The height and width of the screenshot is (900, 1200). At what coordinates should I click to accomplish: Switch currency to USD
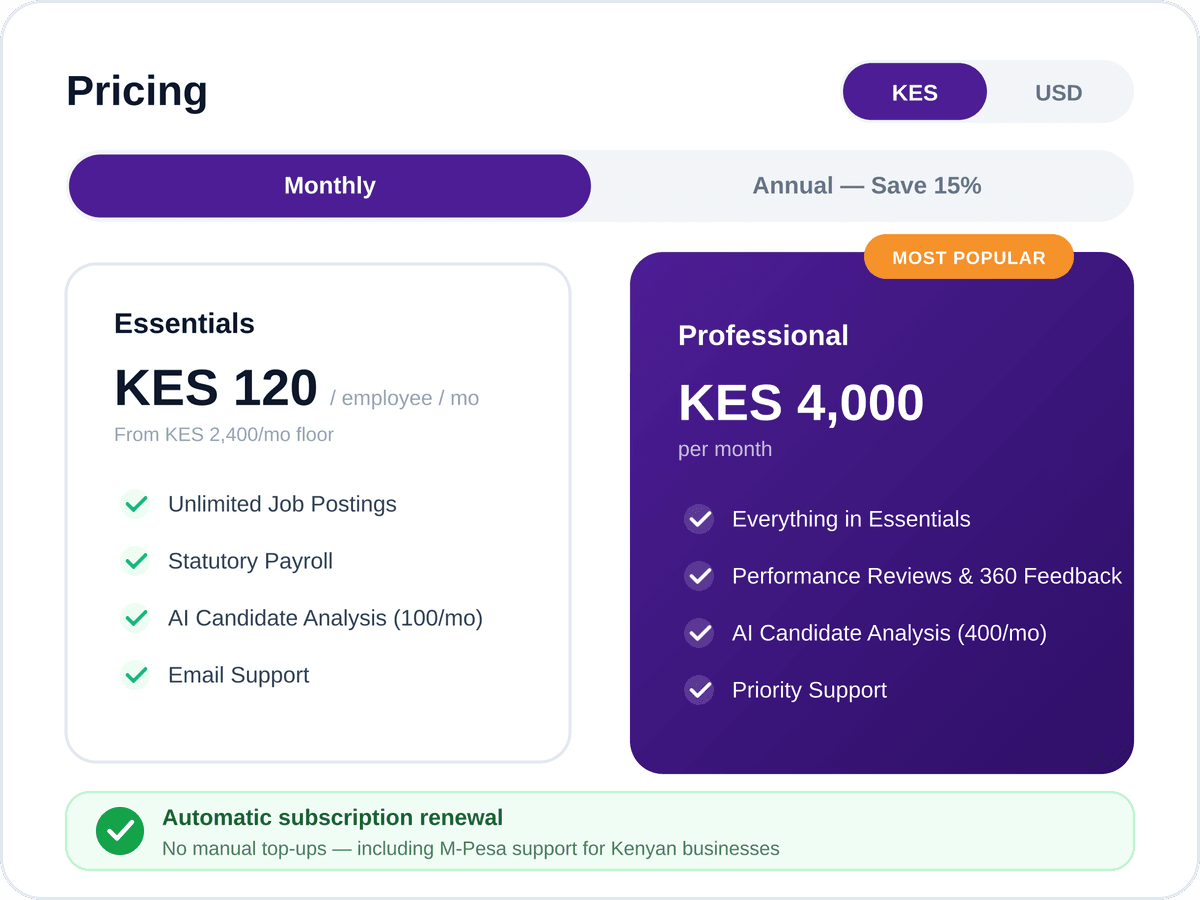coord(1058,92)
